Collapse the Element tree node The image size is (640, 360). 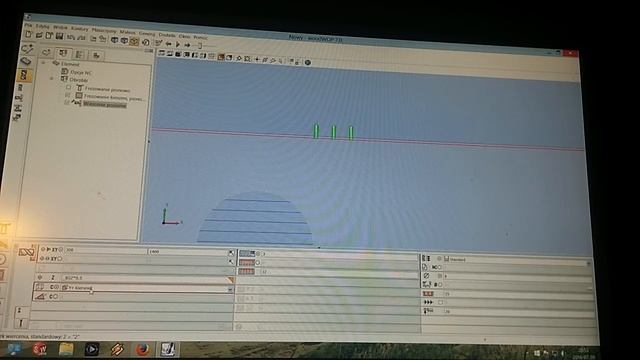(43, 63)
